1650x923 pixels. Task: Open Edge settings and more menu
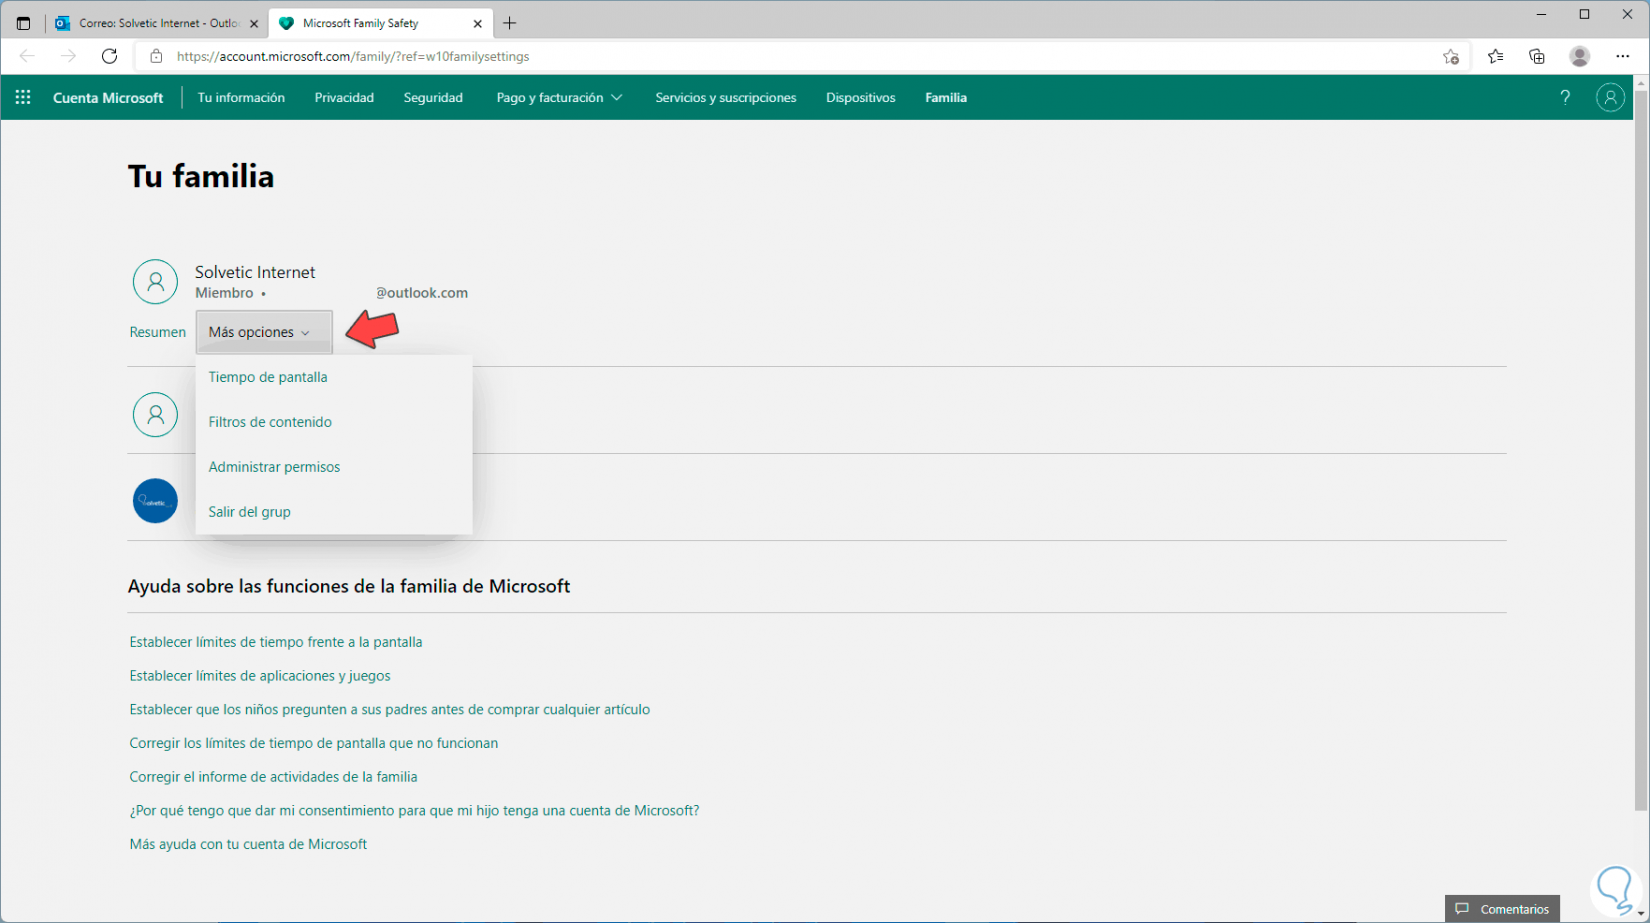pos(1623,56)
